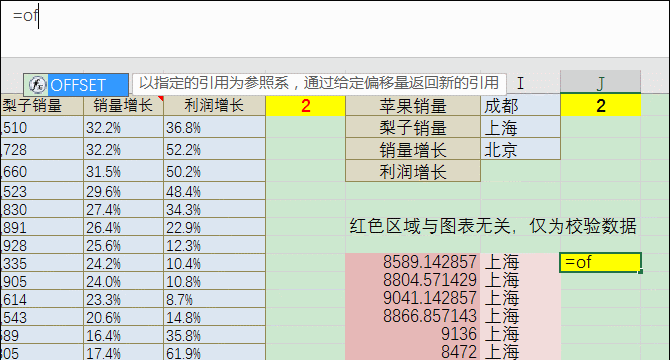
Task: Click cell showing 8.7%
Action: coord(215,299)
